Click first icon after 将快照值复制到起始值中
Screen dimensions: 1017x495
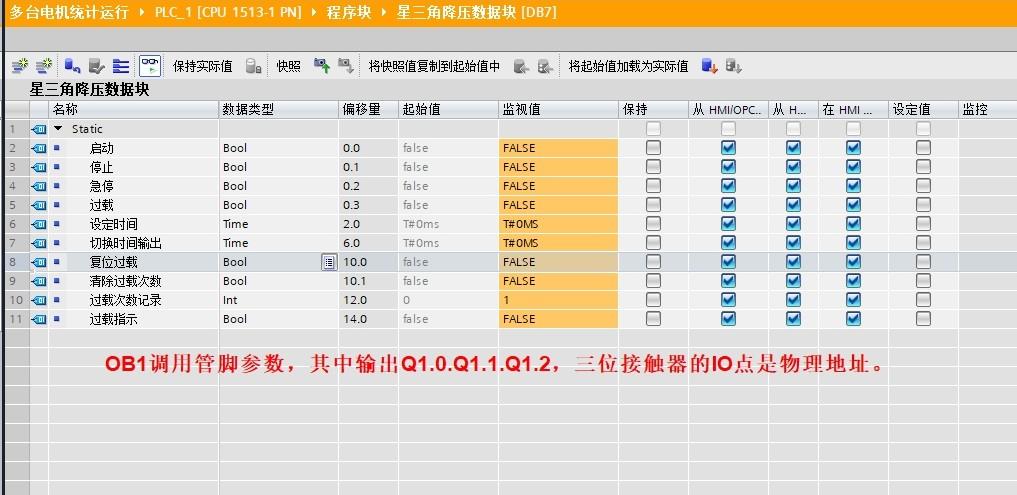coord(521,66)
